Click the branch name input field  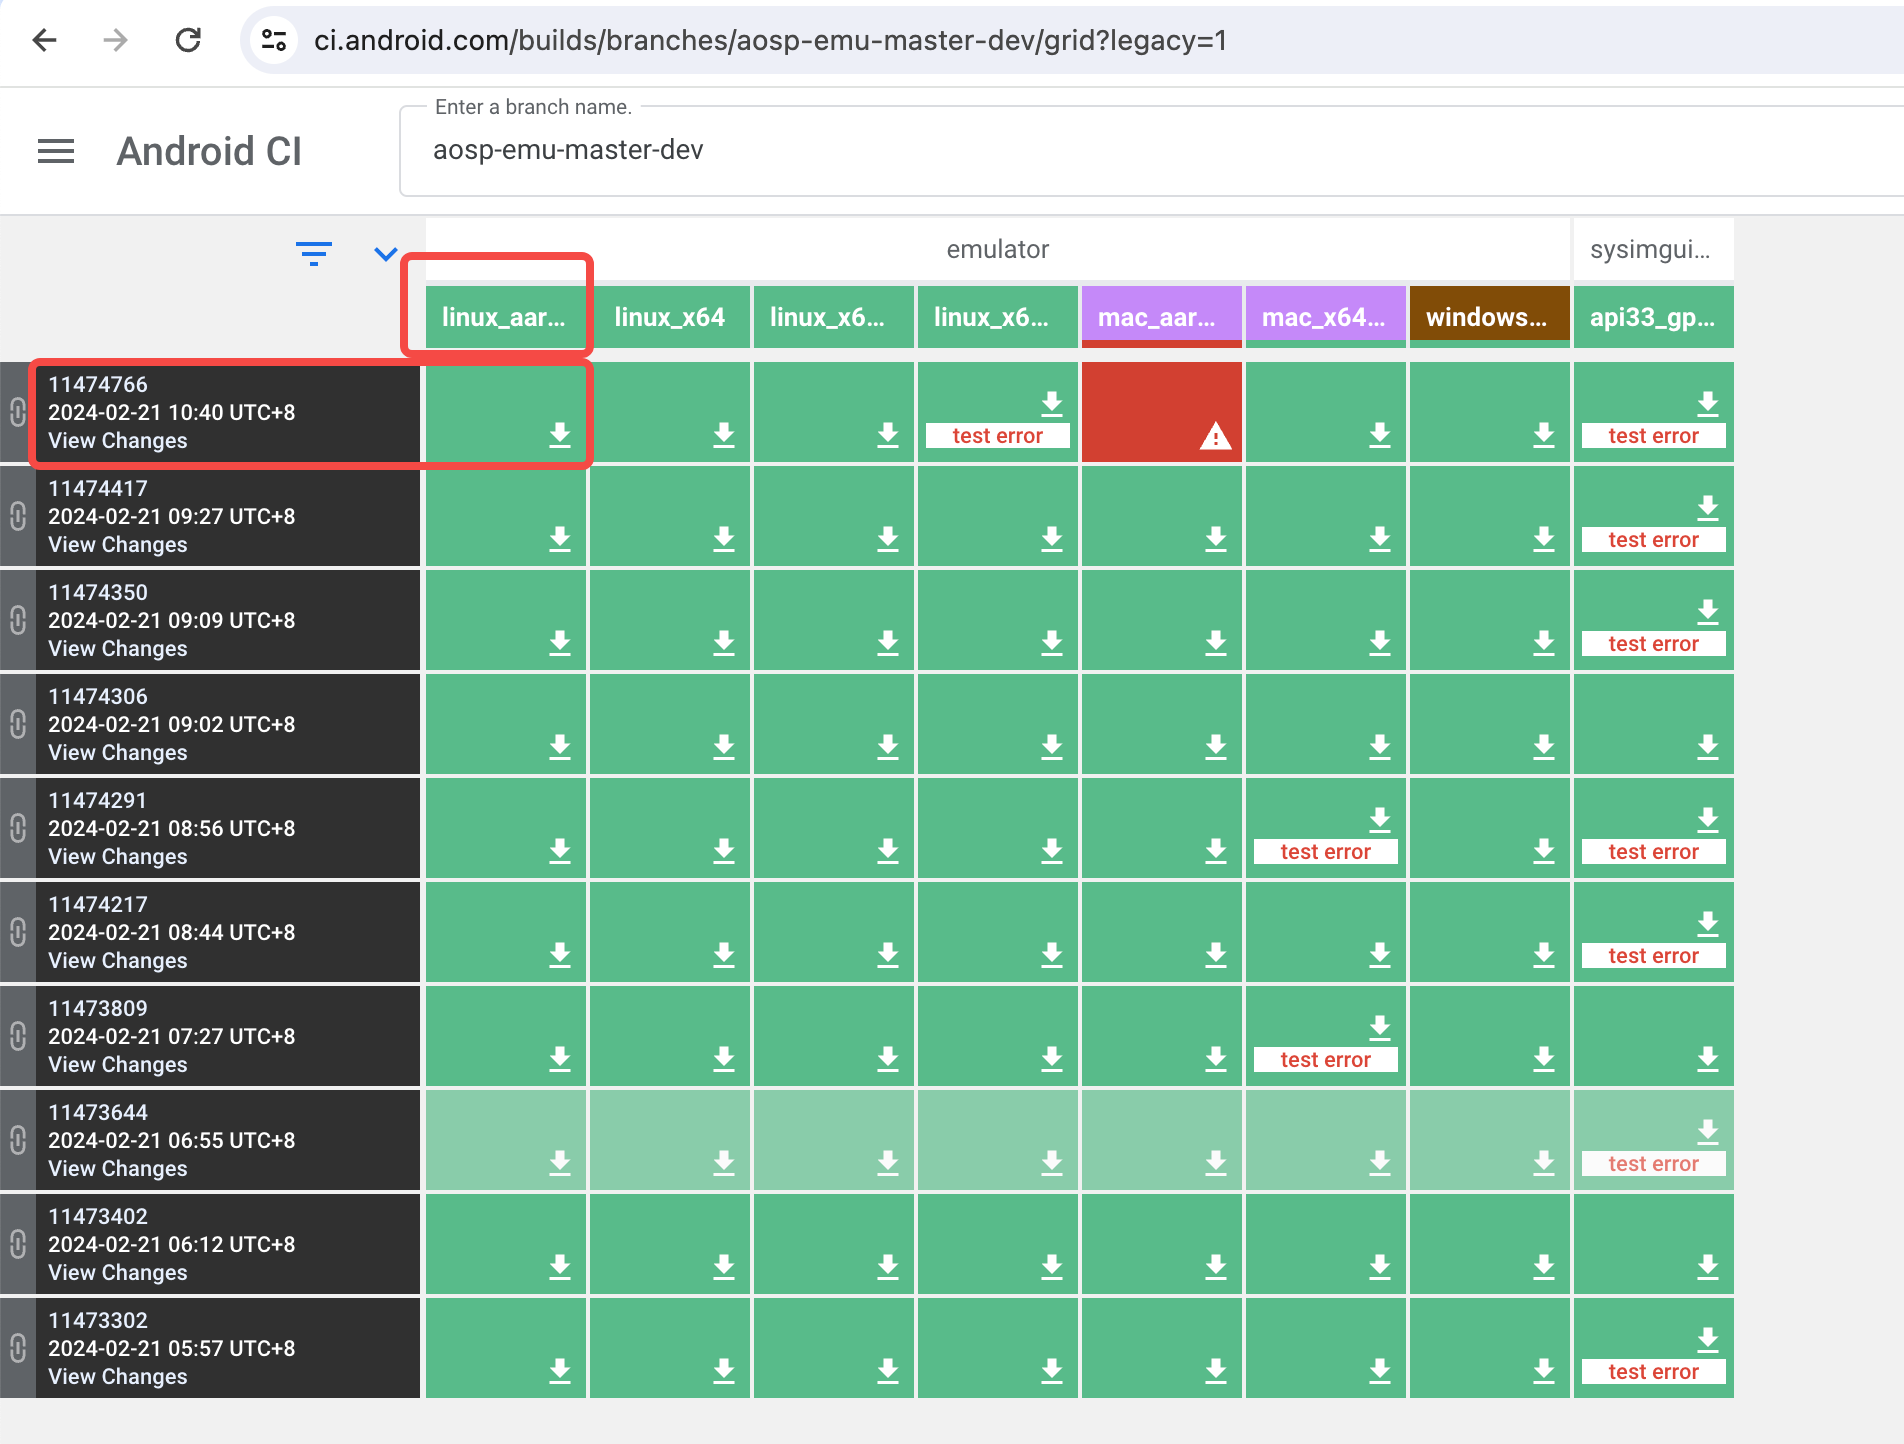pos(1150,151)
